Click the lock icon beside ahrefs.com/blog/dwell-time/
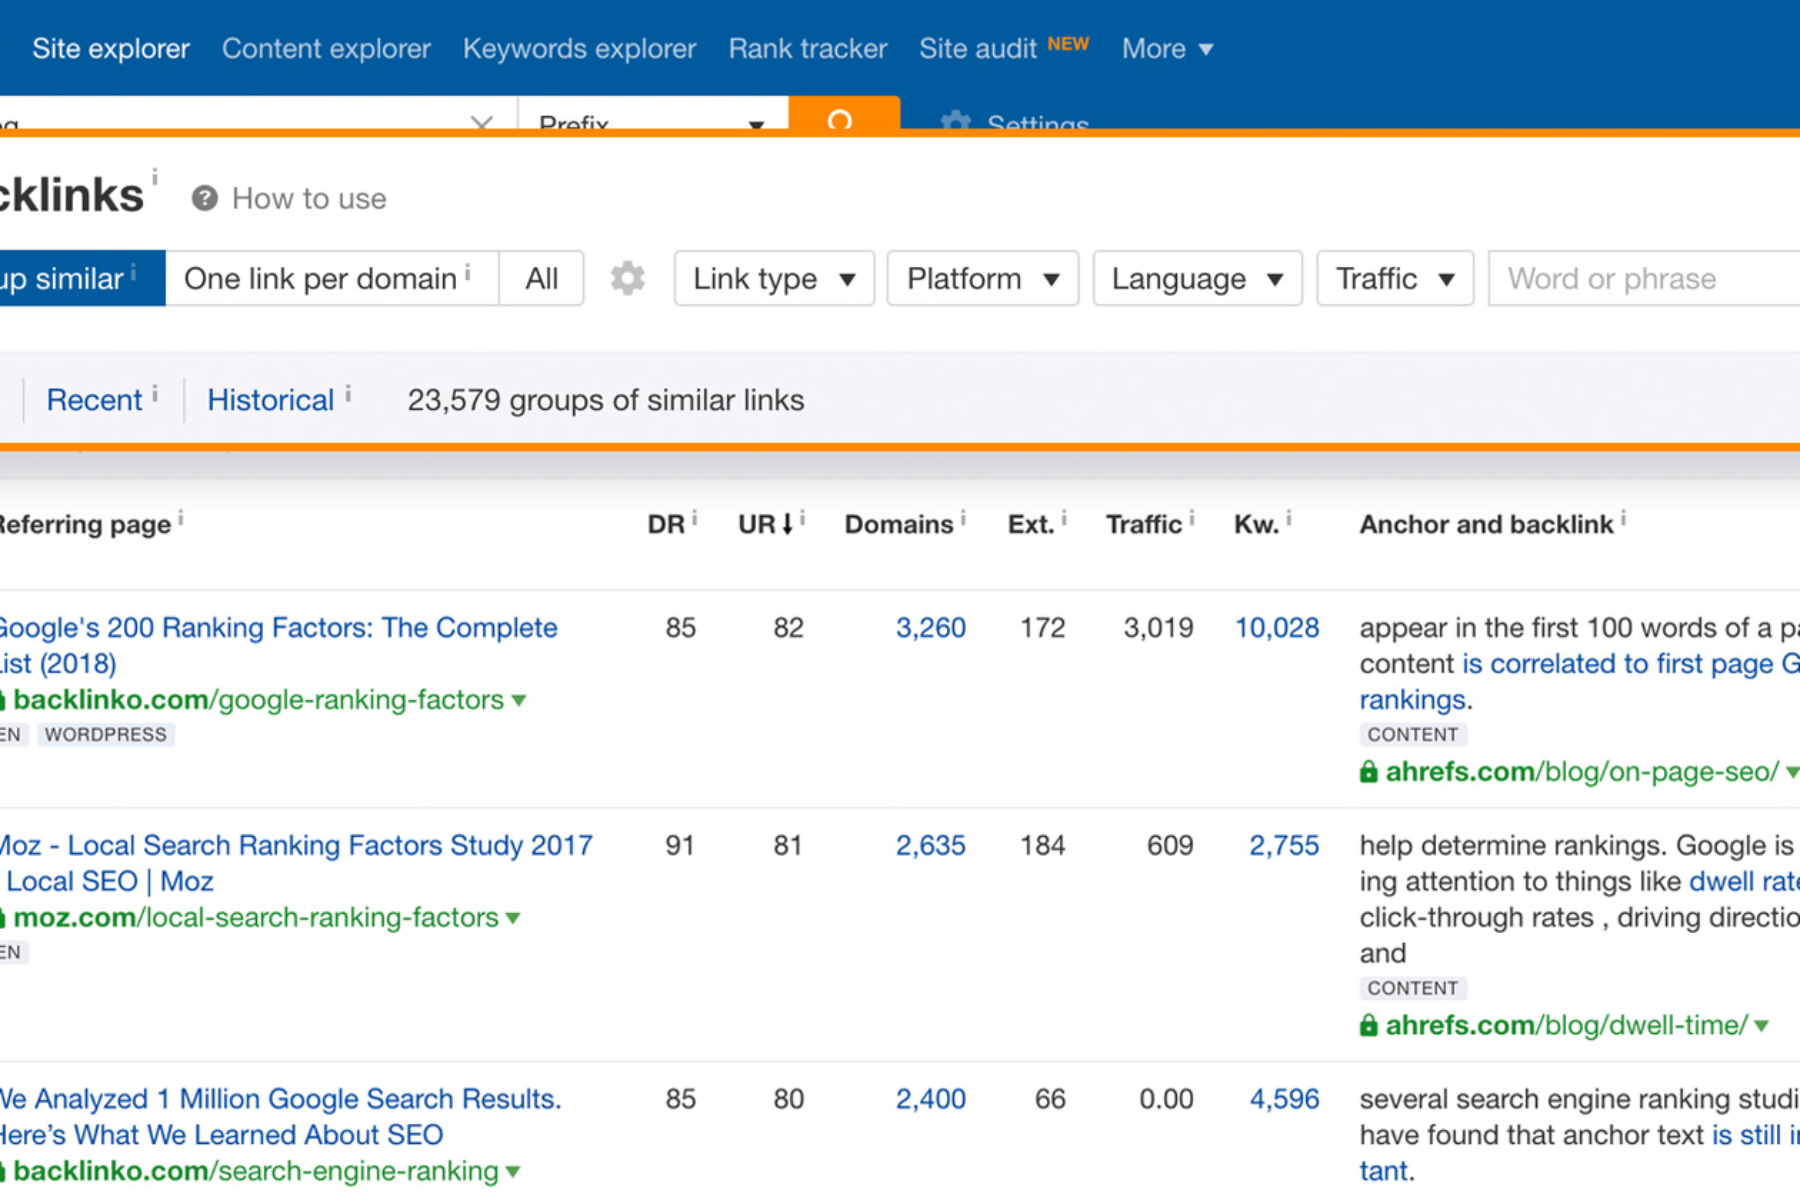1800x1200 pixels. point(1368,1026)
